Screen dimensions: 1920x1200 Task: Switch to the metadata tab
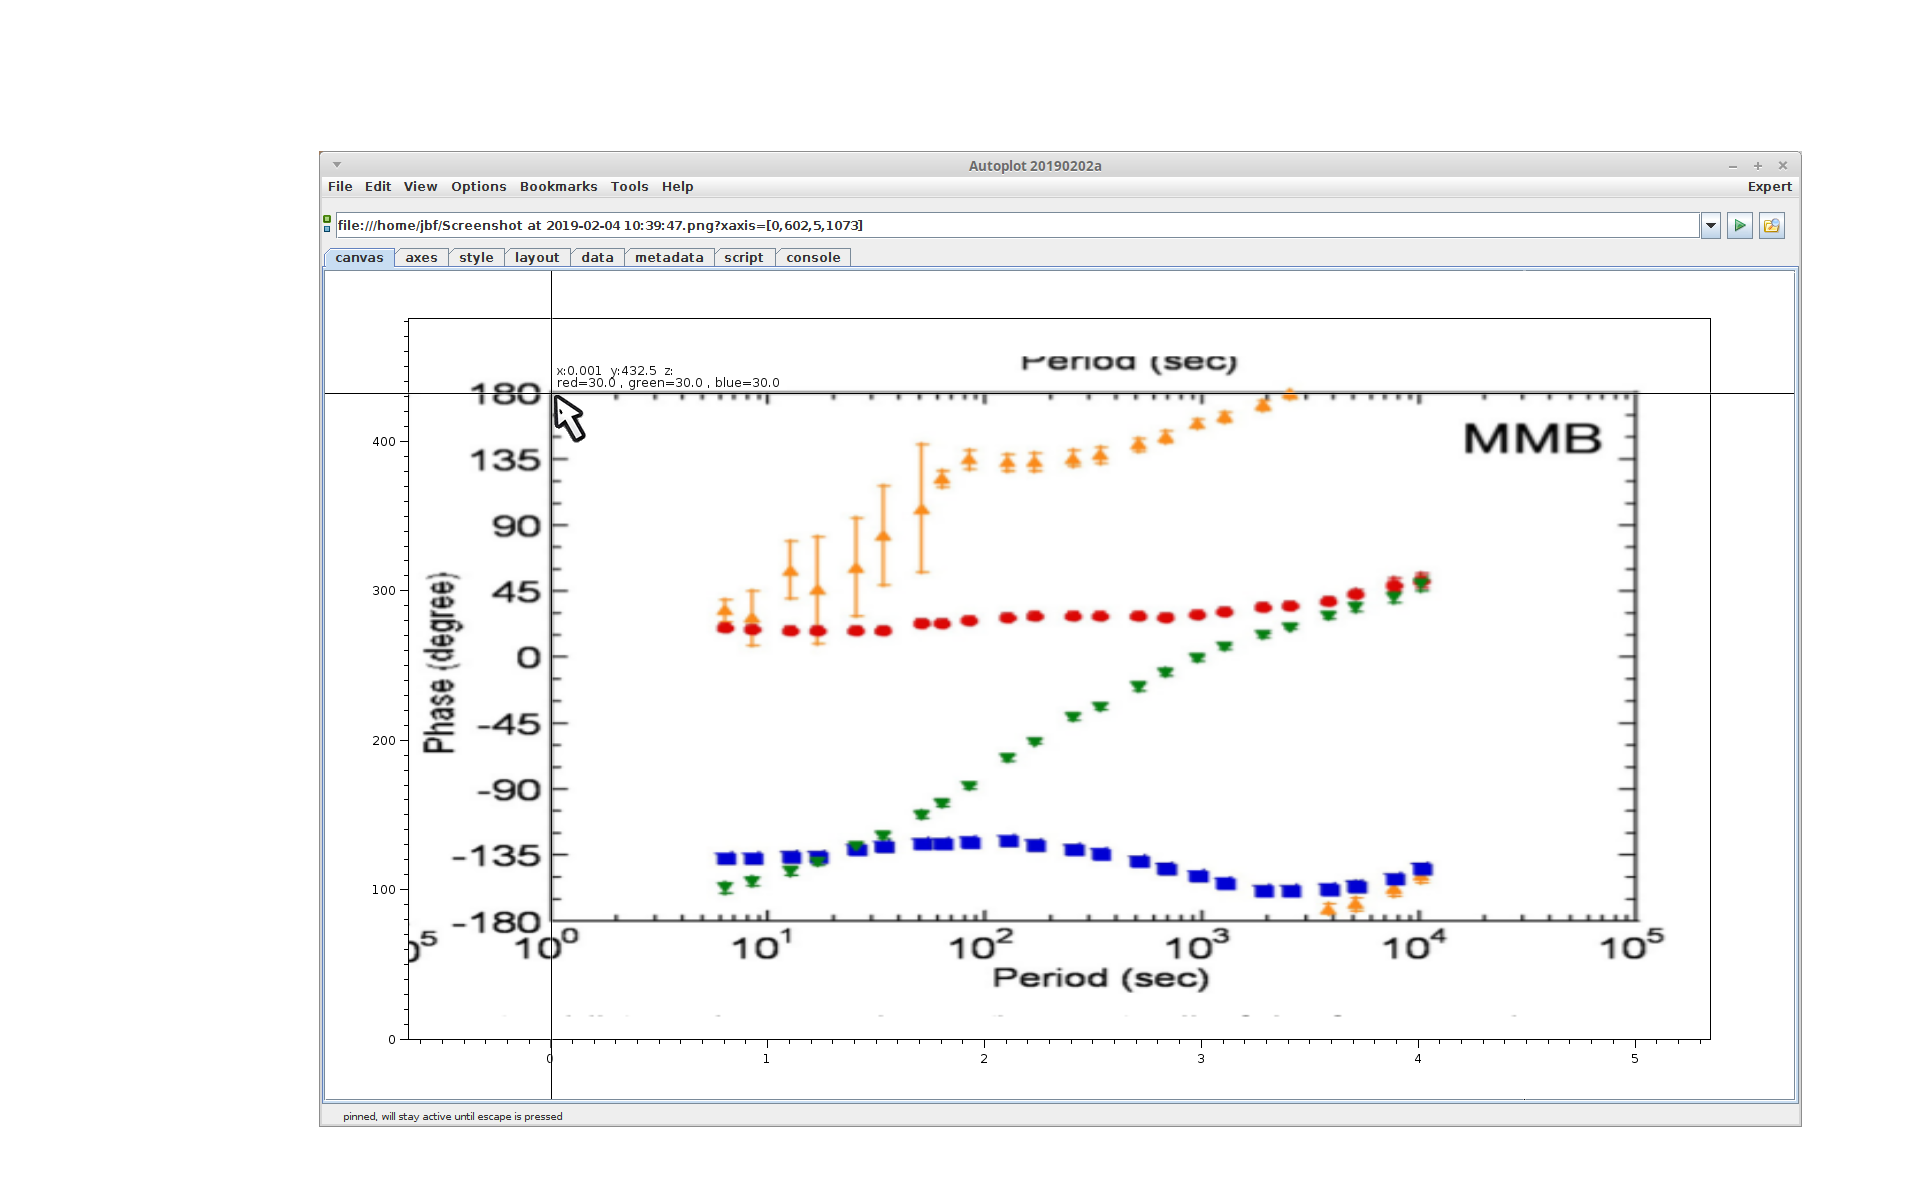pyautogui.click(x=669, y=258)
